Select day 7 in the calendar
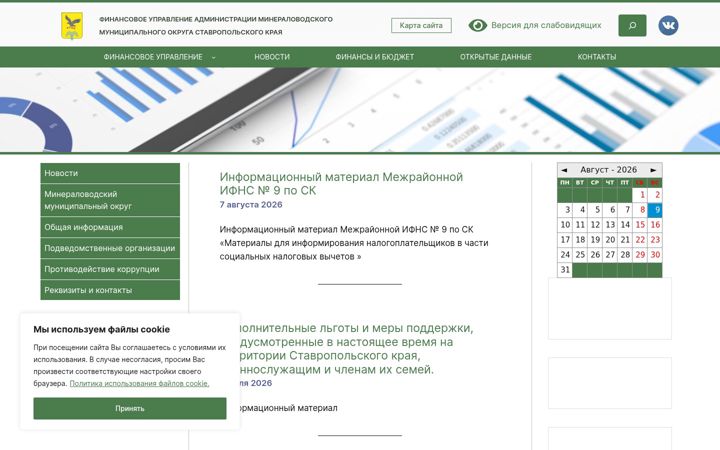The width and height of the screenshot is (720, 450). 625,210
